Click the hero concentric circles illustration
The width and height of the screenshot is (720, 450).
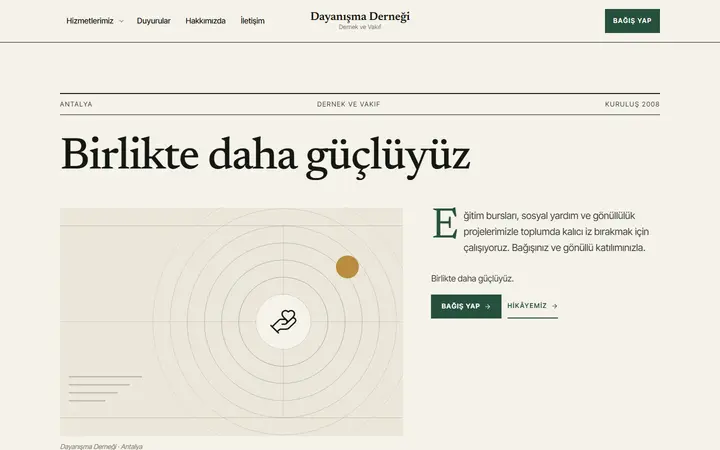tap(231, 321)
